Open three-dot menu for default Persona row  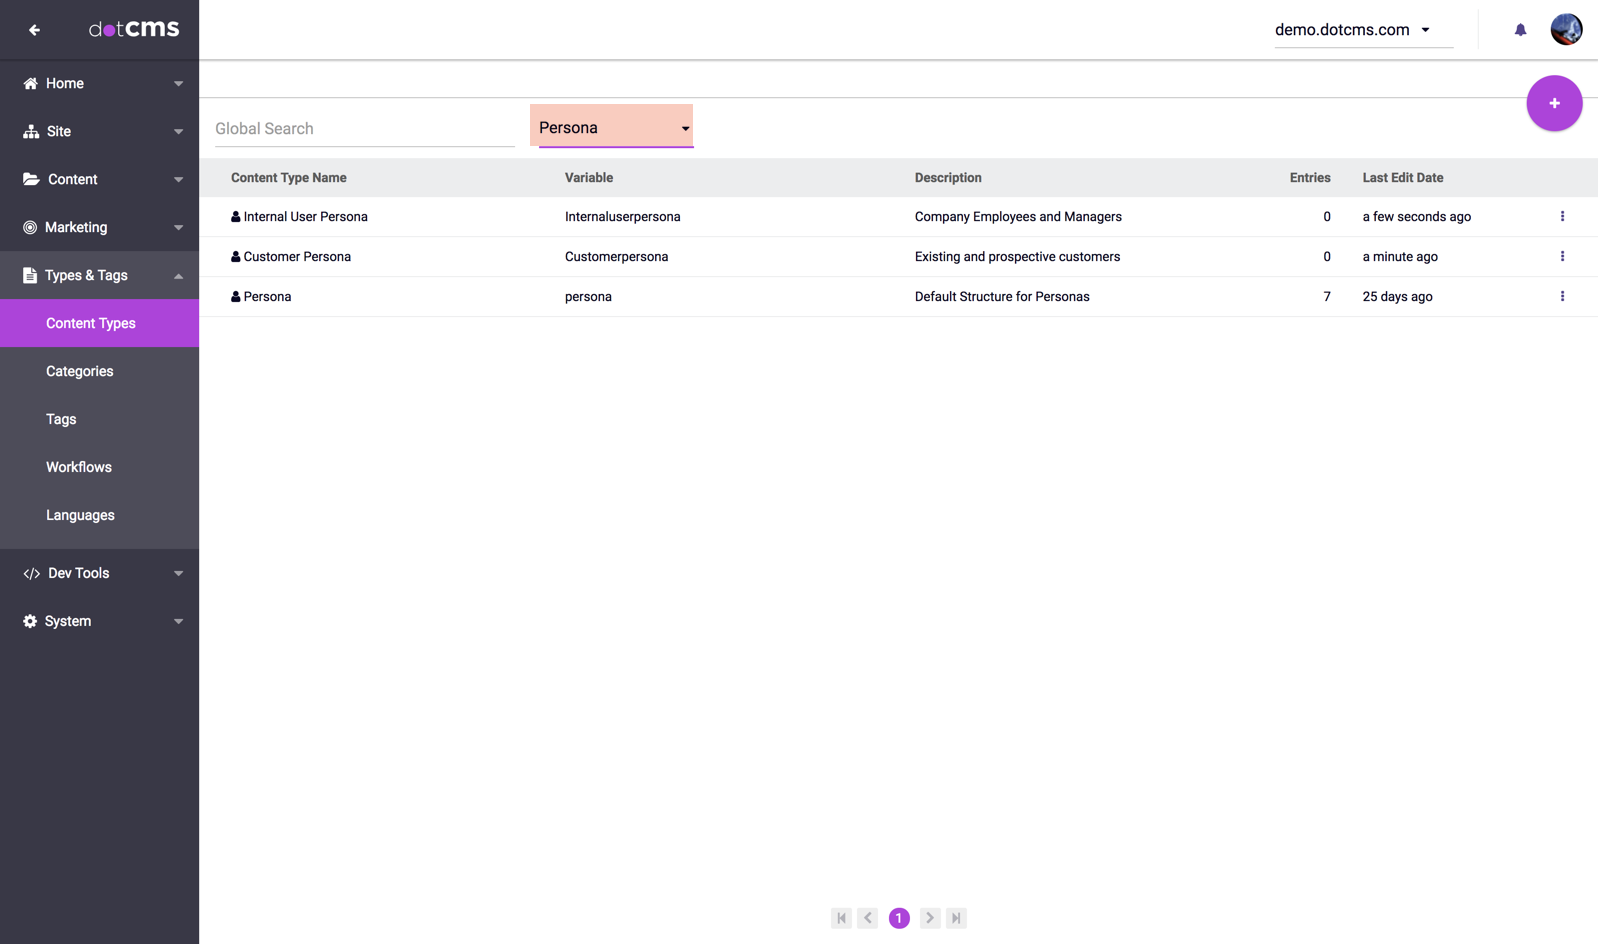(x=1561, y=297)
